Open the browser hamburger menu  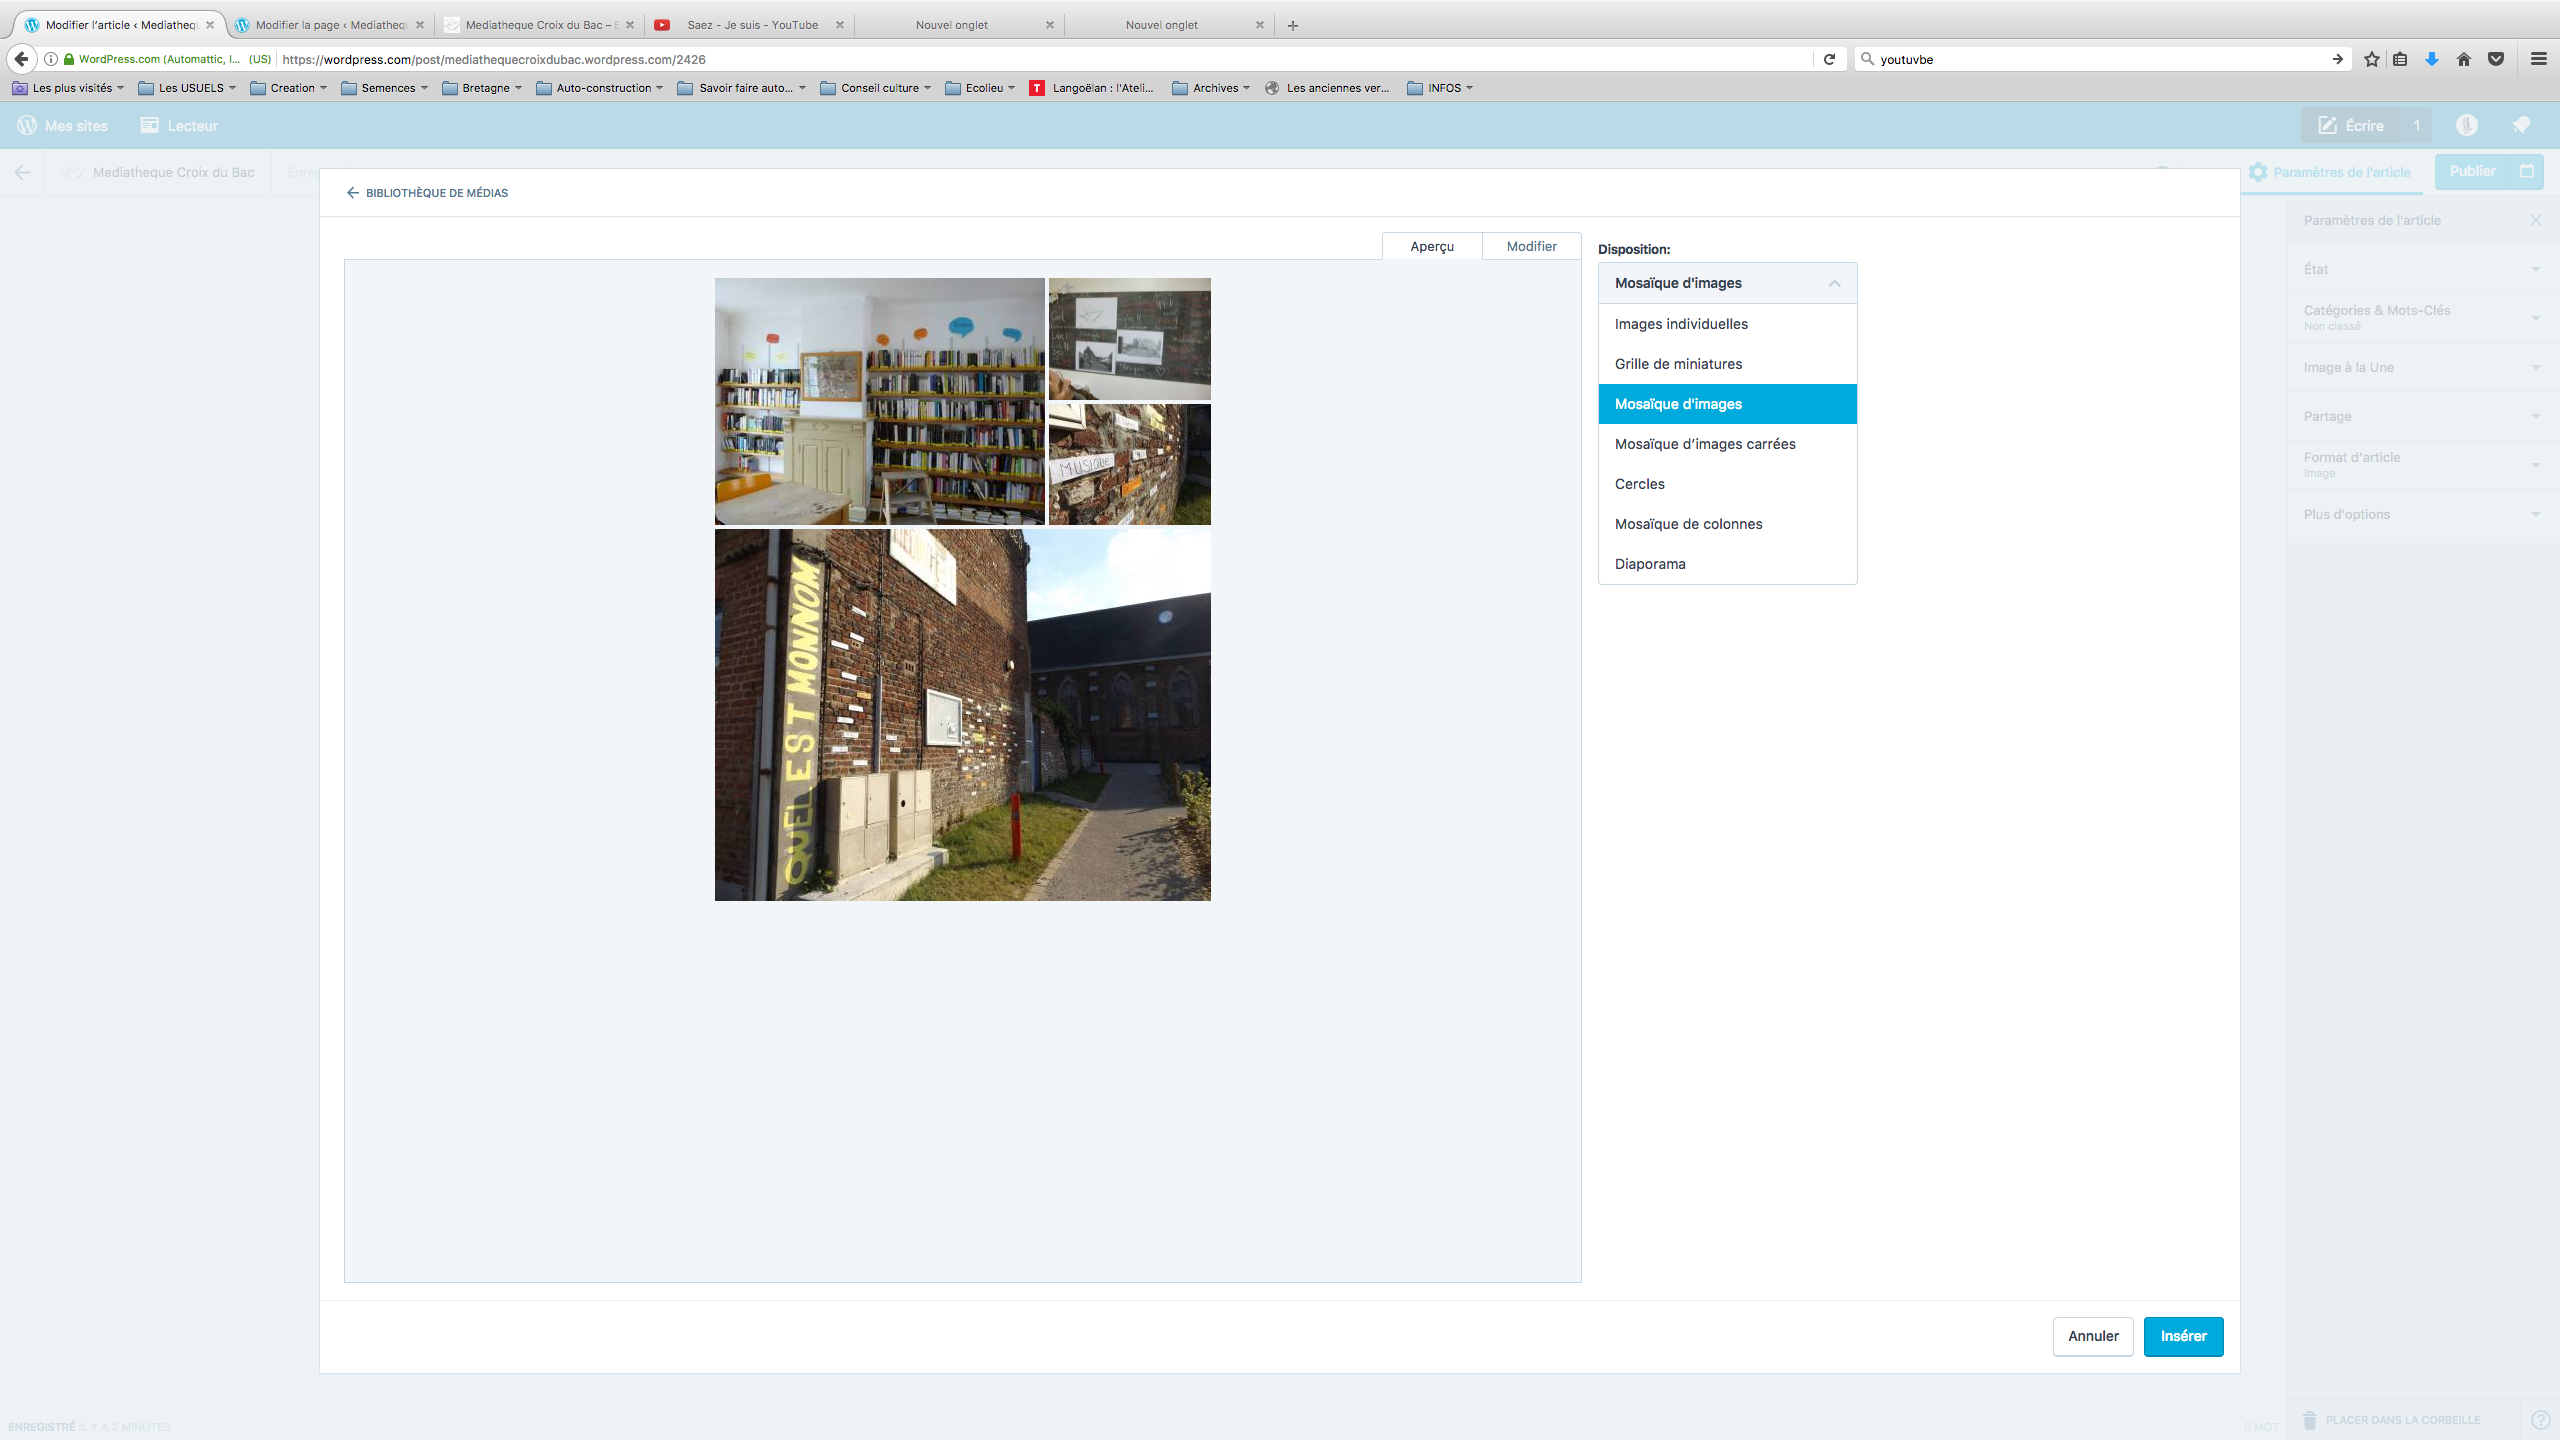2538,59
